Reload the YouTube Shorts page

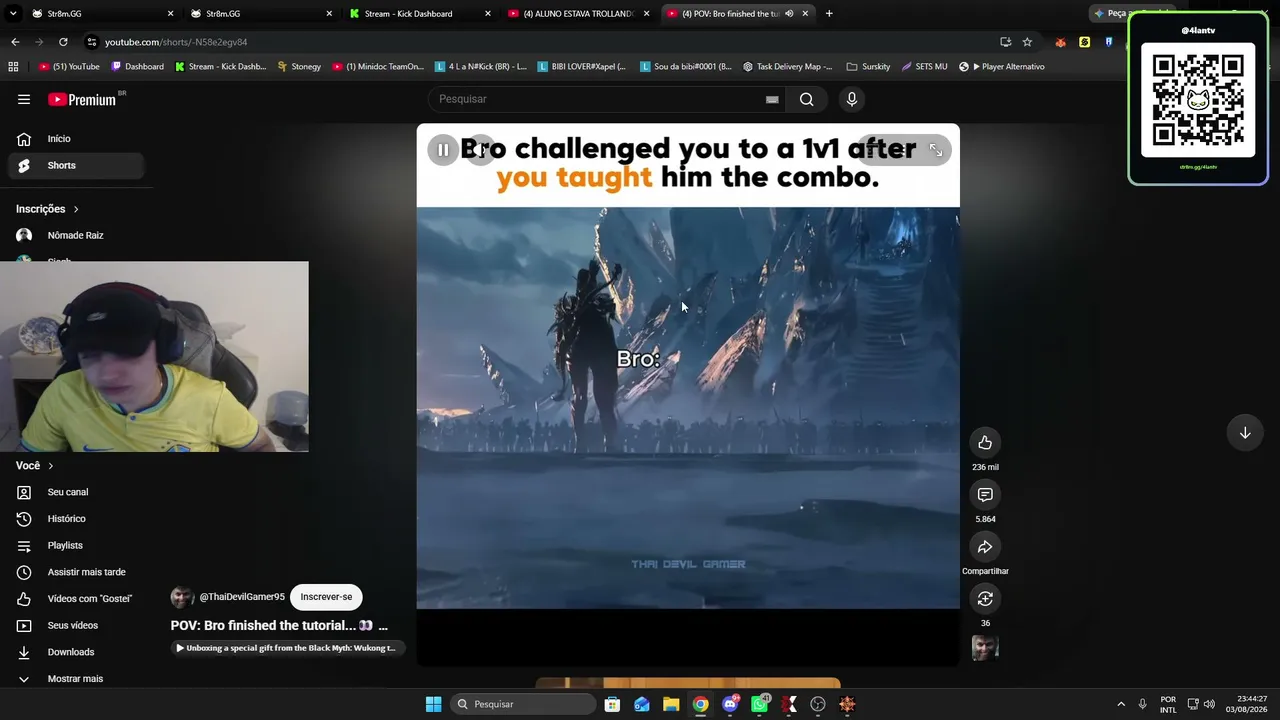(x=63, y=42)
